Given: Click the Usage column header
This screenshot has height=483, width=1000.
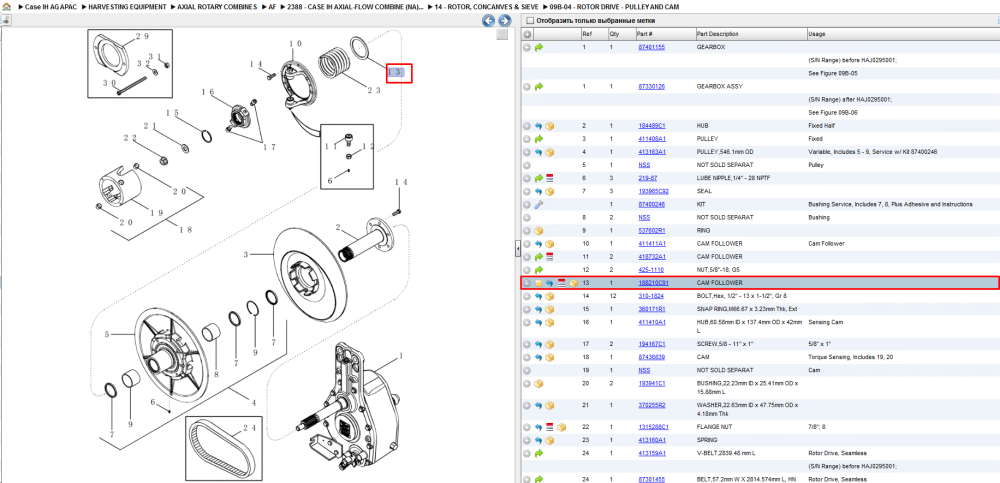Looking at the screenshot, I should tap(816, 34).
